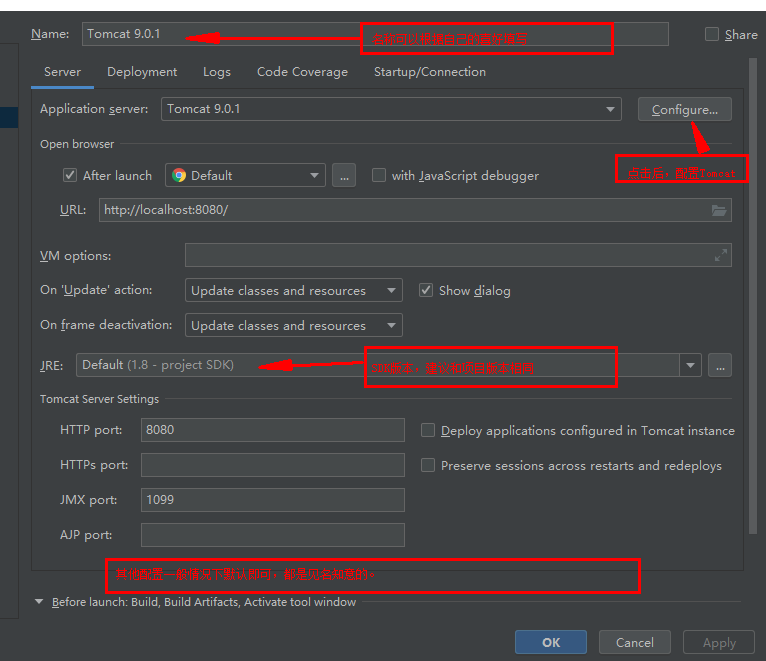The image size is (766, 661).
Task: Open the JRE dropdown arrow
Action: (x=690, y=365)
